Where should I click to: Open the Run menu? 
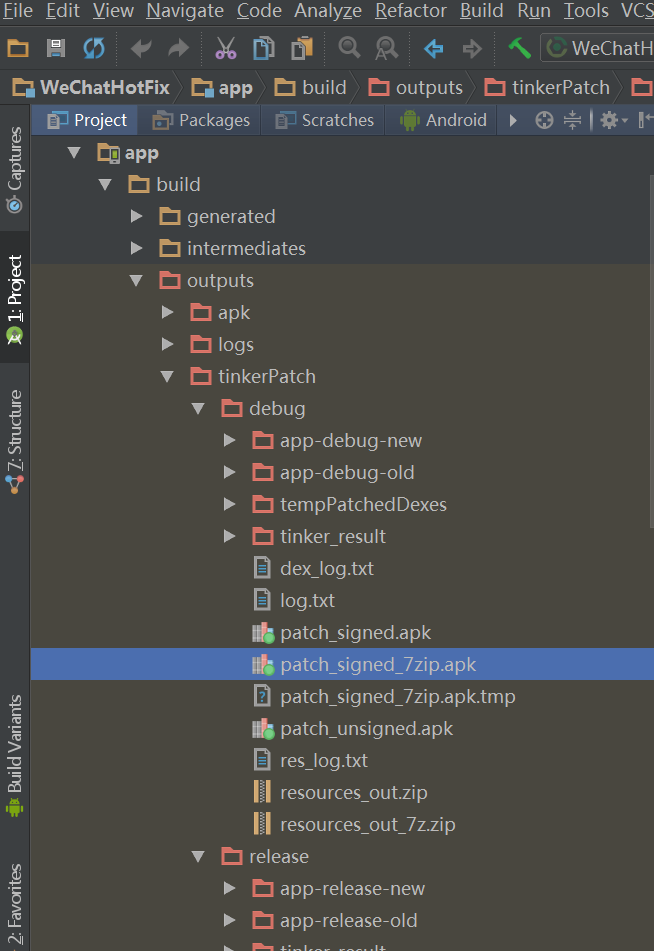[x=534, y=10]
